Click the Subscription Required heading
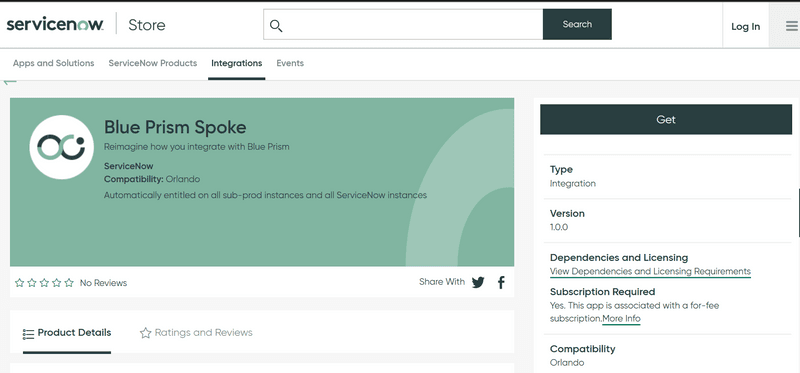 pos(603,292)
